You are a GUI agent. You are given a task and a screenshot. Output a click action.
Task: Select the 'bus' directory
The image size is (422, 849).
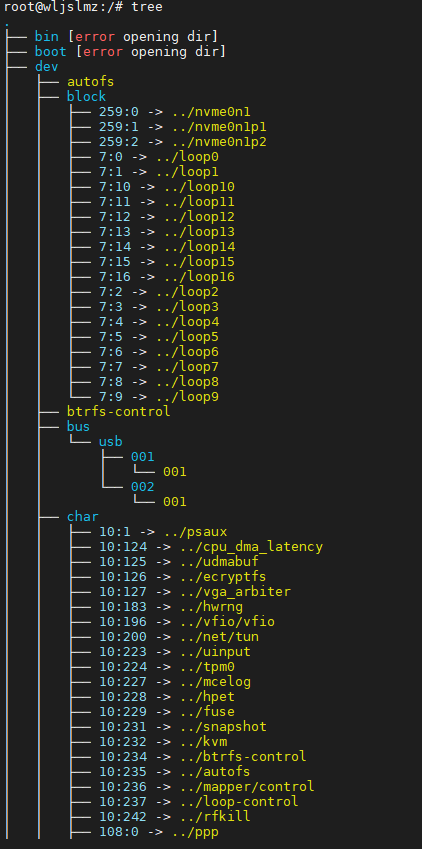point(79,427)
